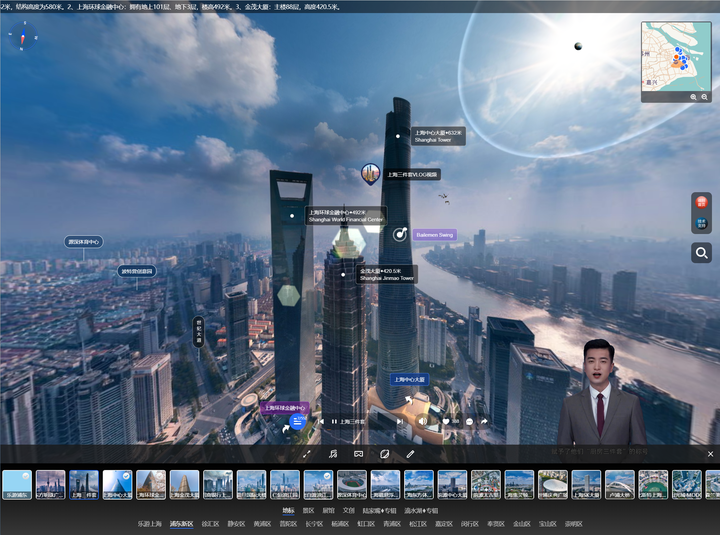Like the panorama with heart icon
Screen dimensions: 720x535
pyautogui.click(x=446, y=422)
